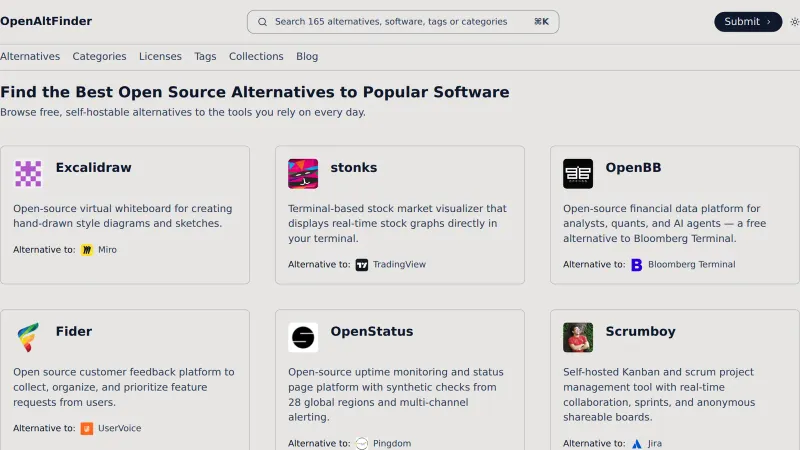Open the Tags navigation item

[205, 57]
